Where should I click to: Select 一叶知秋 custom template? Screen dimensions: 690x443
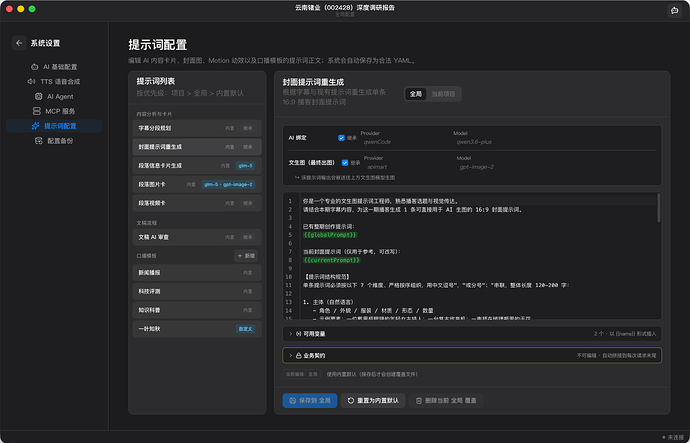point(197,329)
